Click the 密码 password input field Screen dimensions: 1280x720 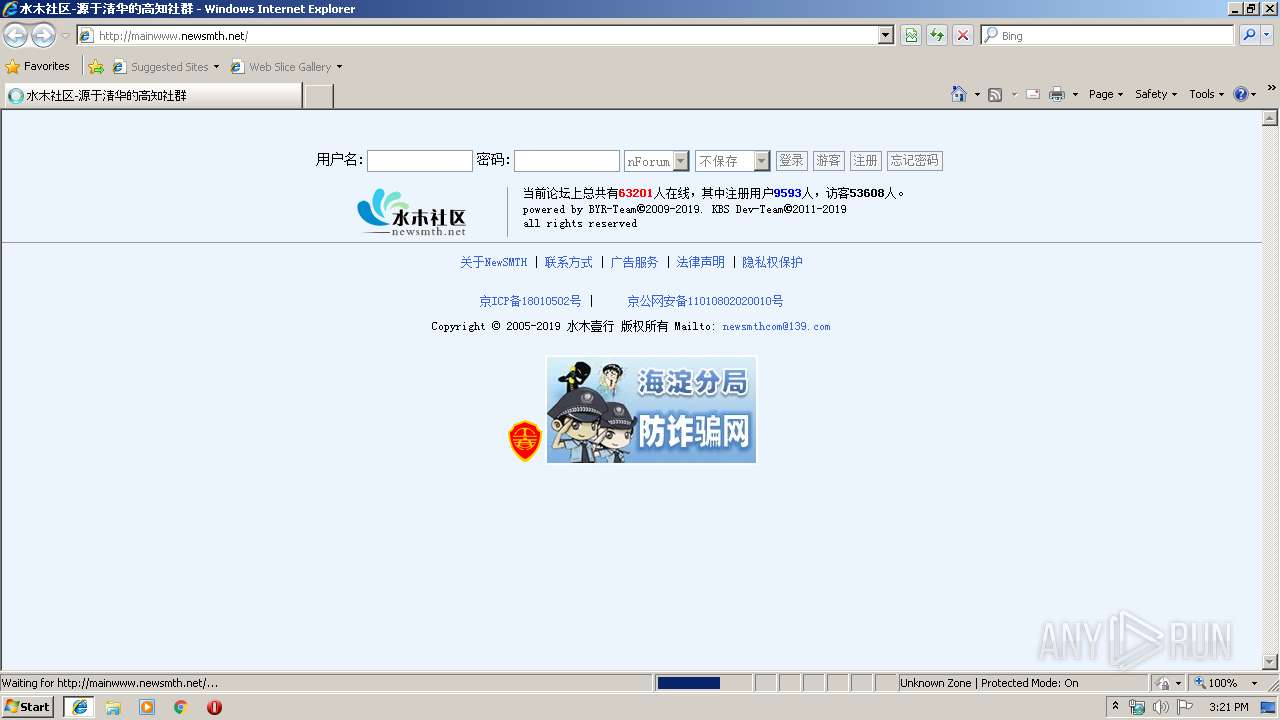pyautogui.click(x=567, y=161)
